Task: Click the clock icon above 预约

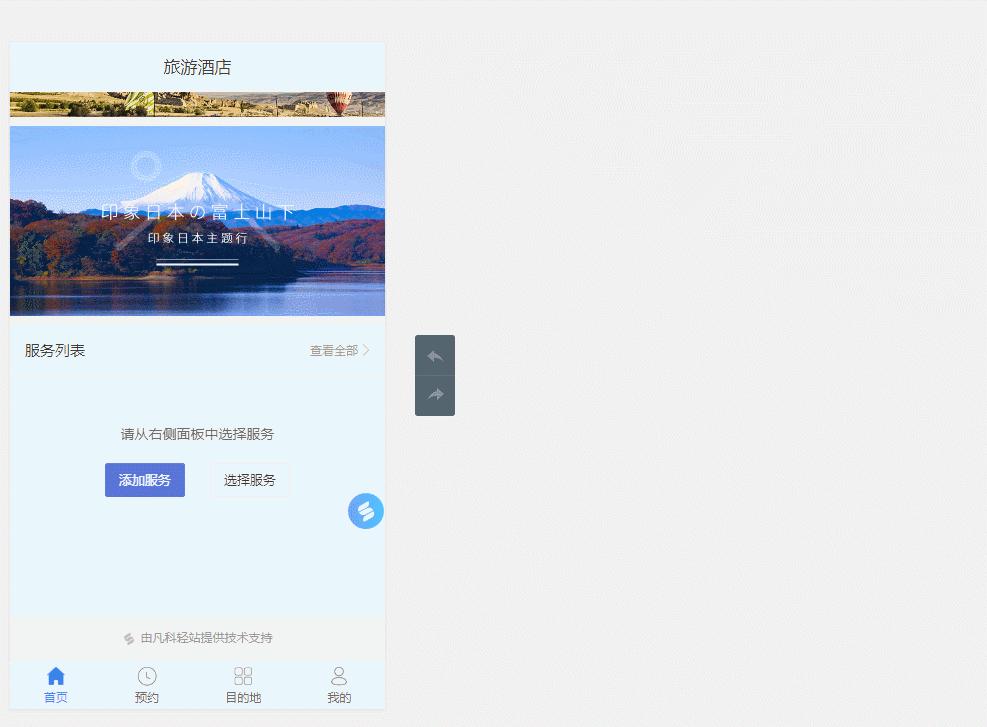Action: pos(147,674)
